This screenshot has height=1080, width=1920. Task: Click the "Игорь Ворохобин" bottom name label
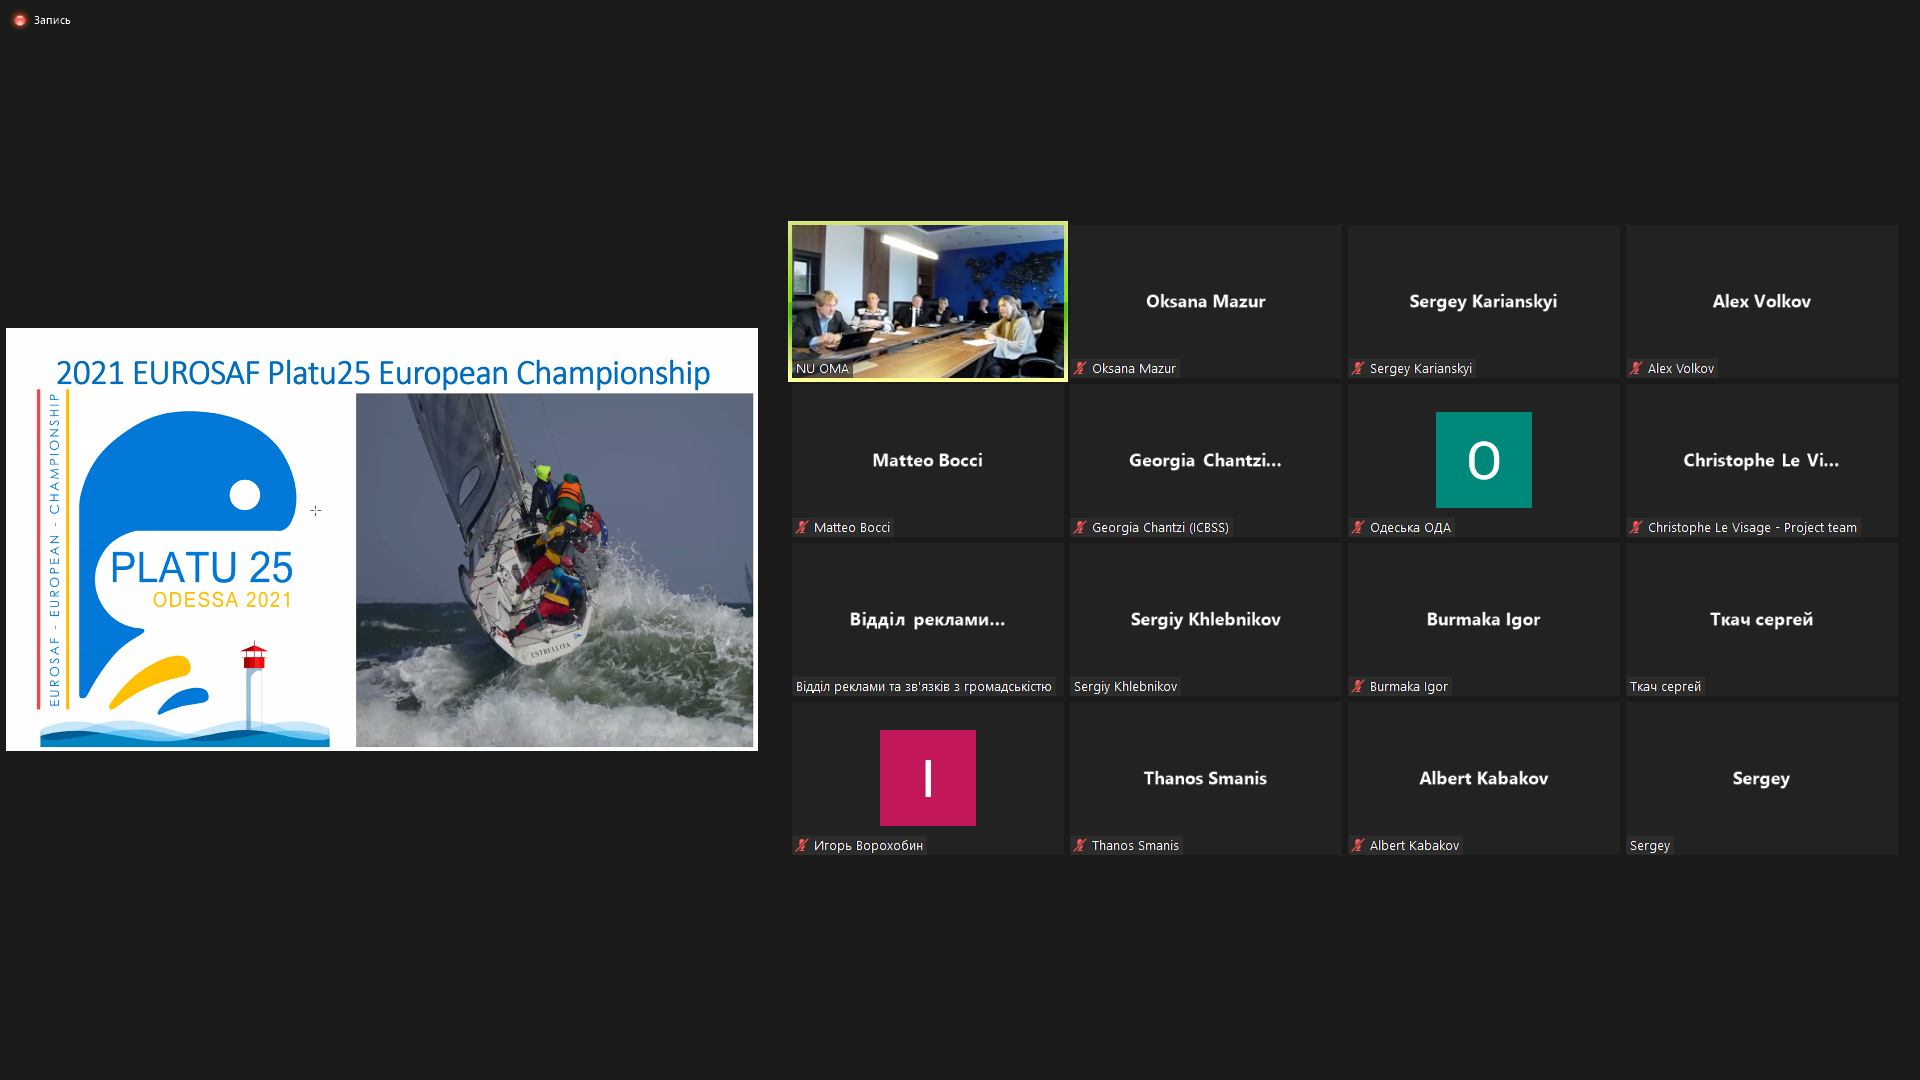(868, 846)
